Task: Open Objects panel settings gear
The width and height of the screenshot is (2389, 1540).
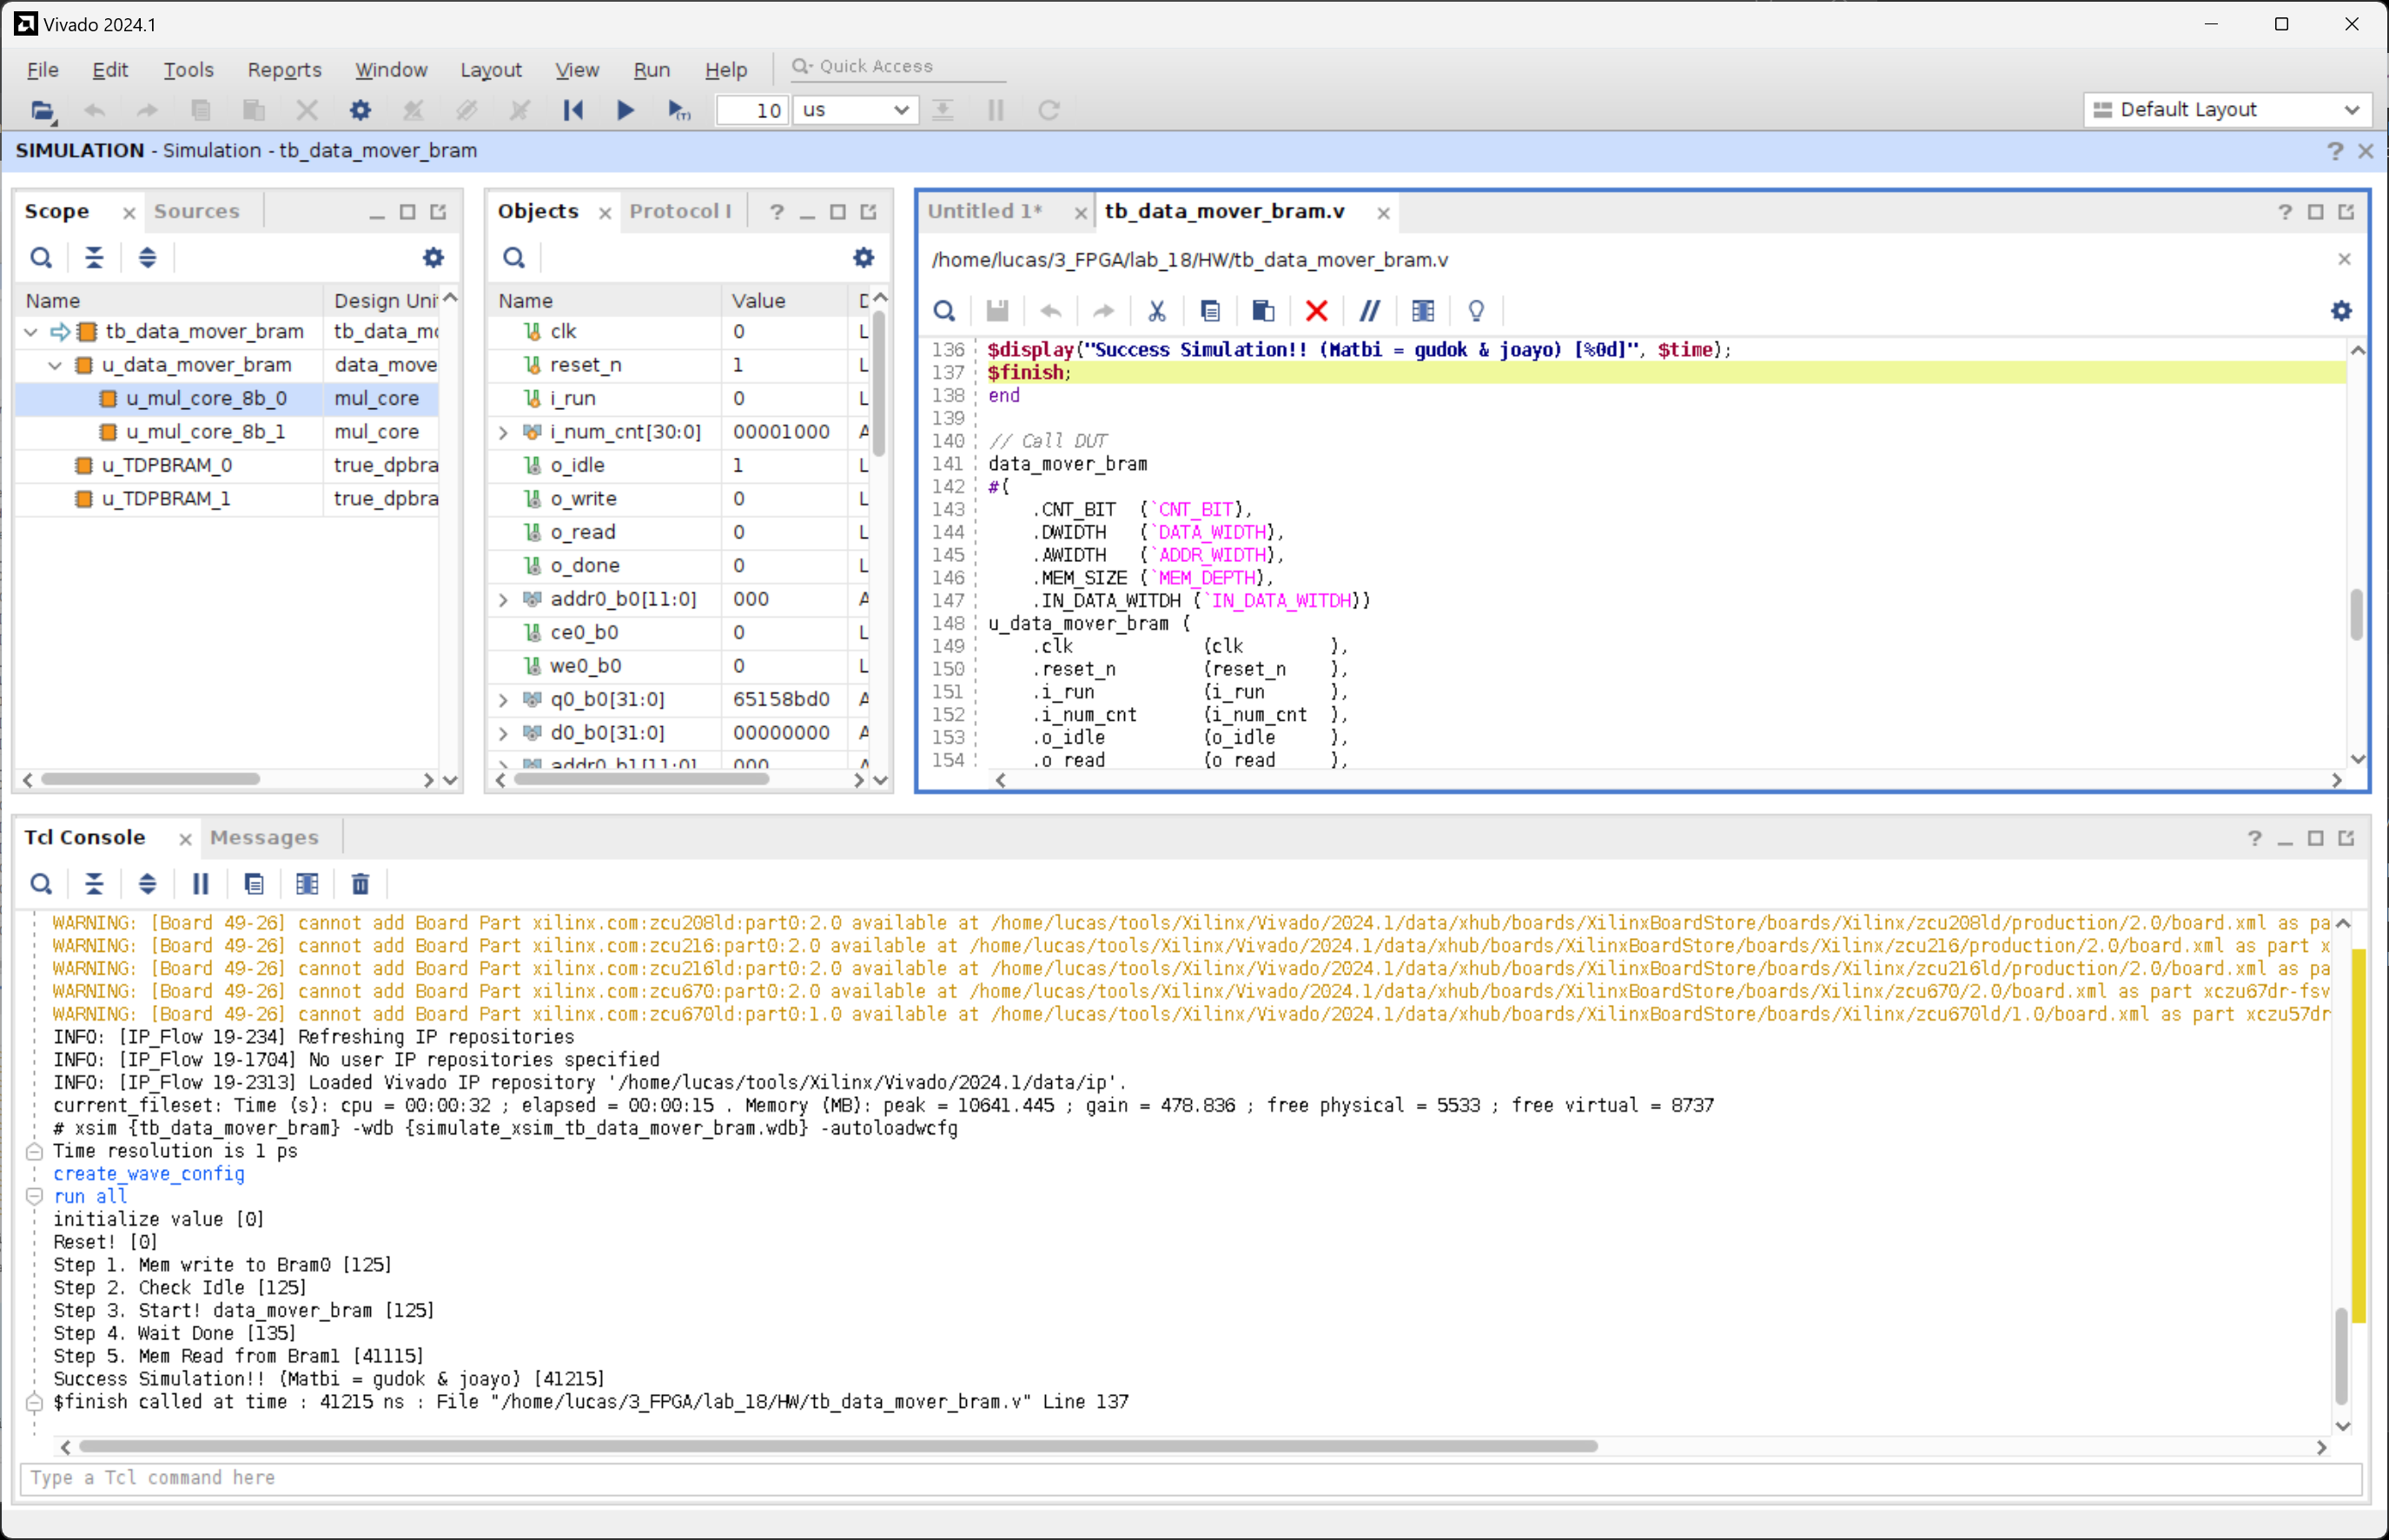Action: click(x=864, y=258)
